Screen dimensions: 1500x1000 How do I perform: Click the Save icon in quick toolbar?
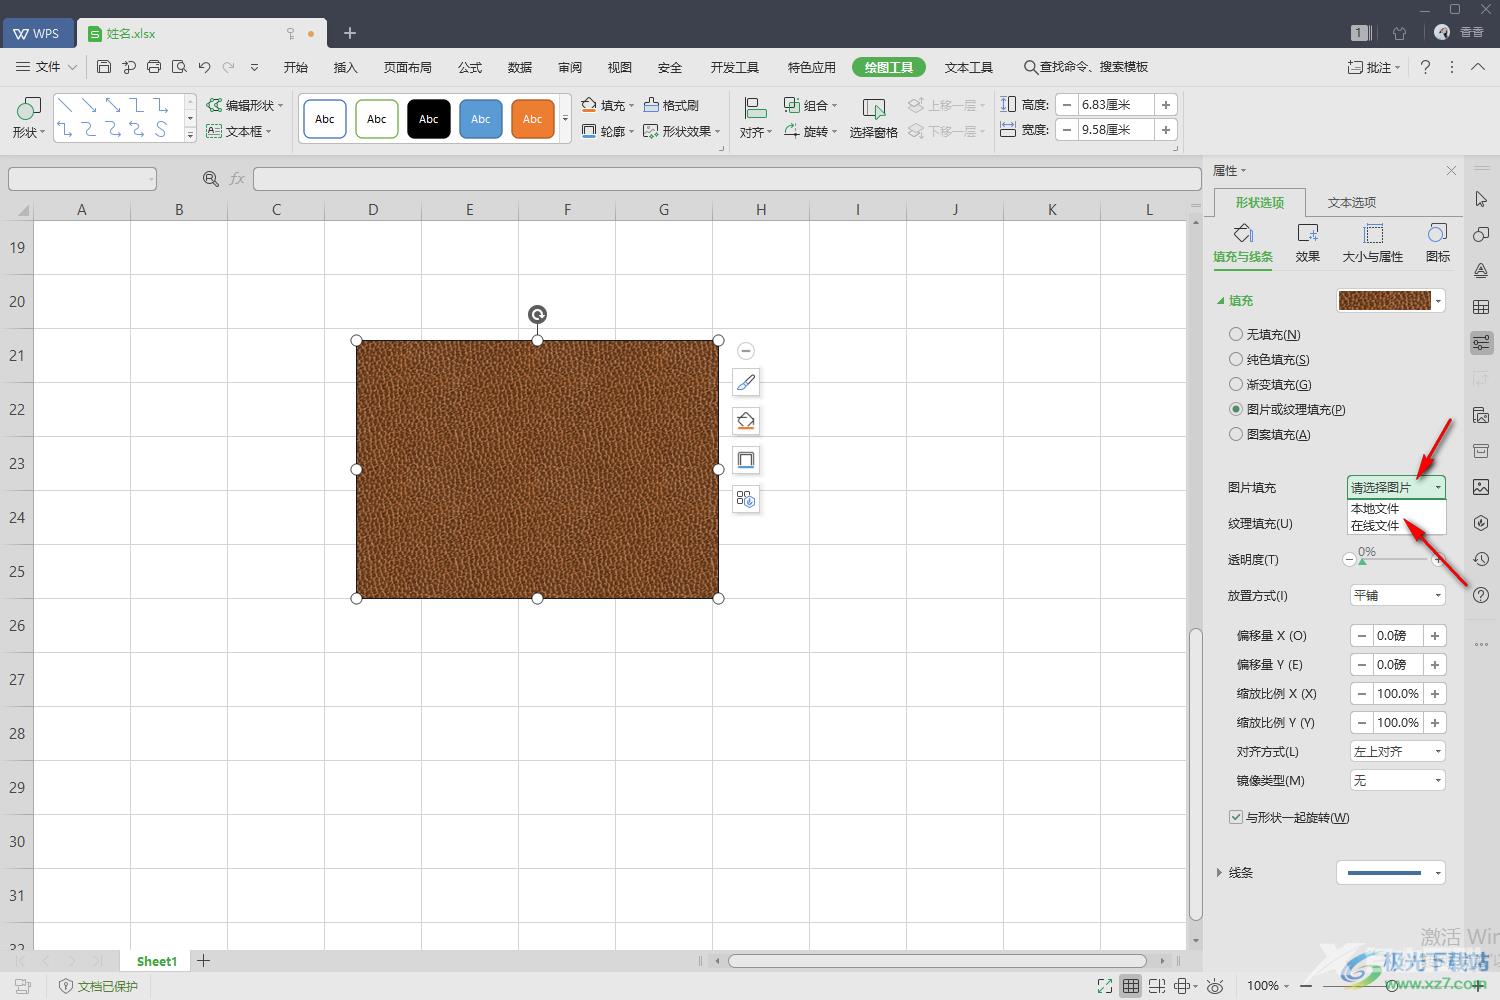[x=104, y=67]
